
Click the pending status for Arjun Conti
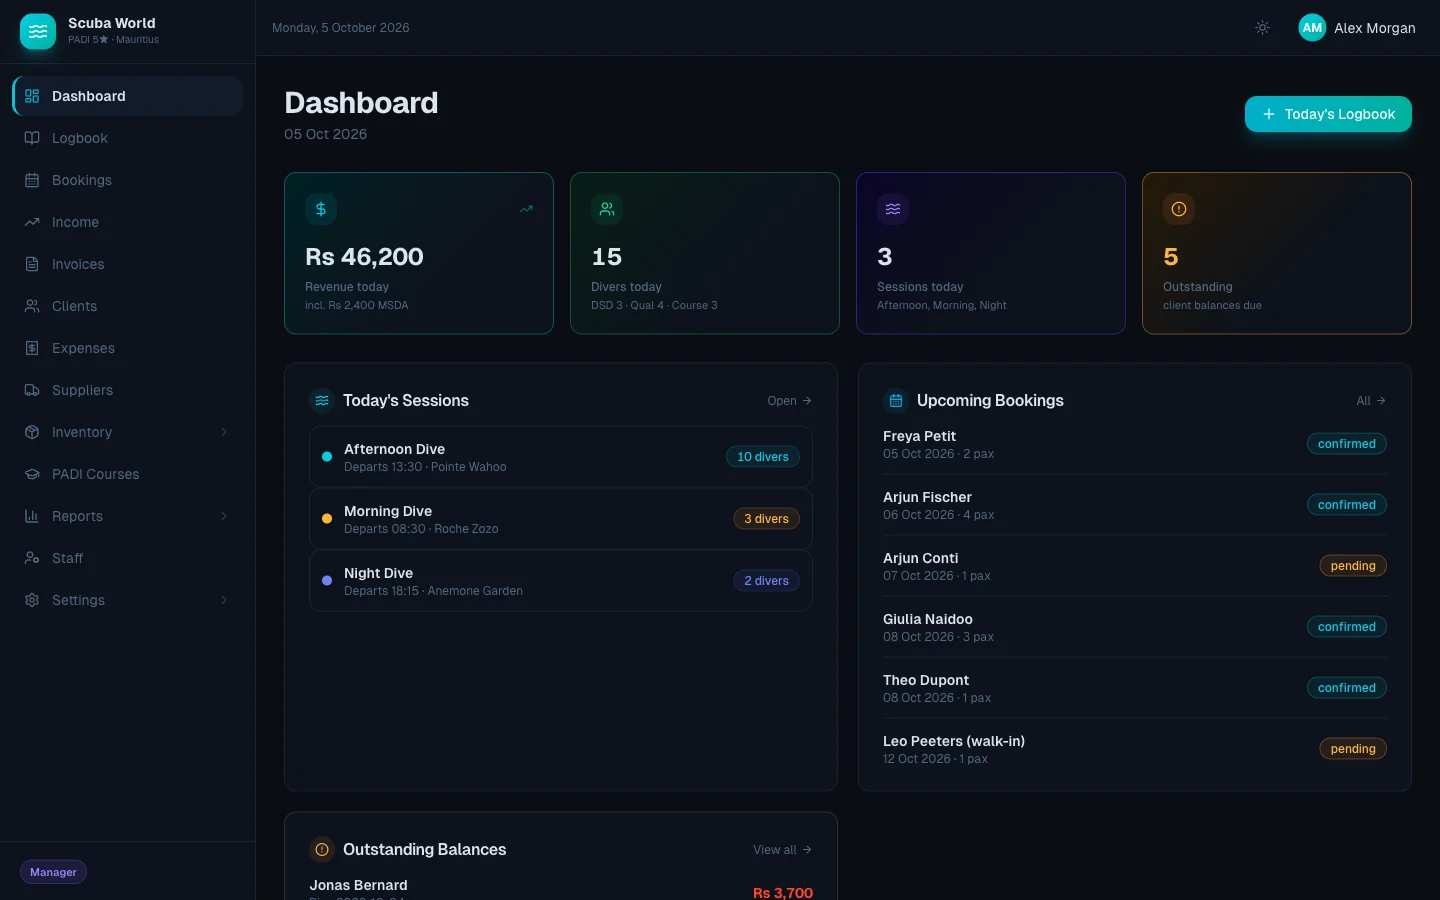(x=1353, y=566)
